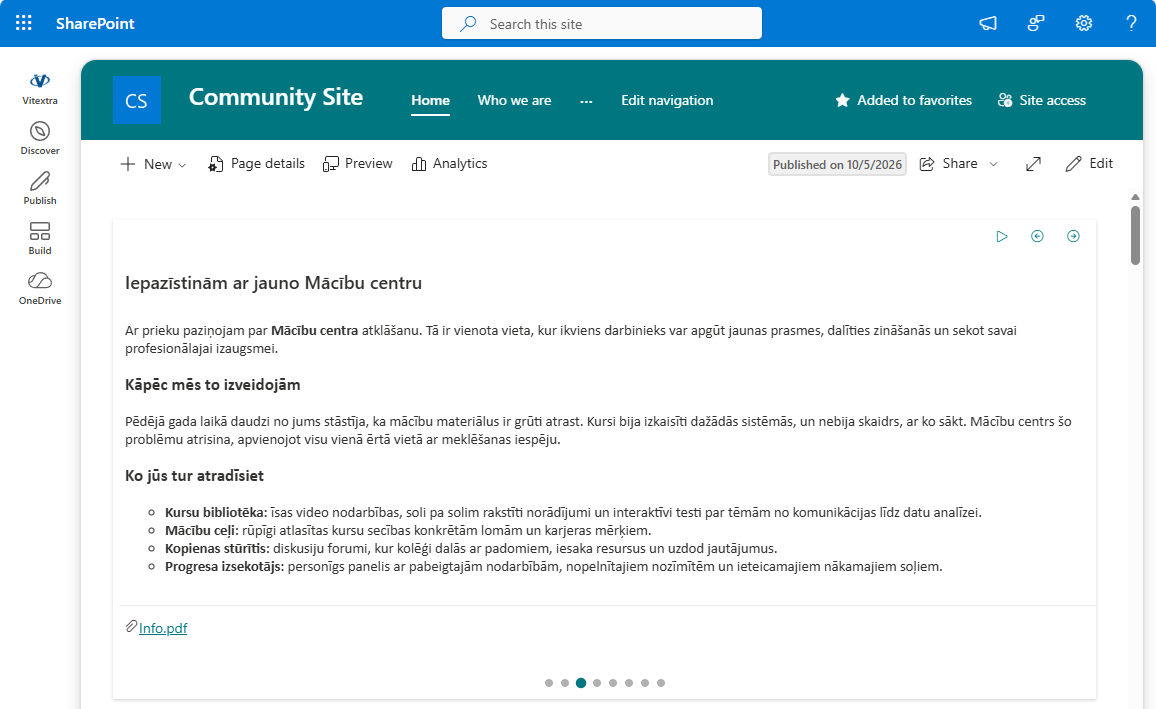The width and height of the screenshot is (1156, 709).
Task: Click the vertical scrollbar thumb
Action: [x=1135, y=234]
